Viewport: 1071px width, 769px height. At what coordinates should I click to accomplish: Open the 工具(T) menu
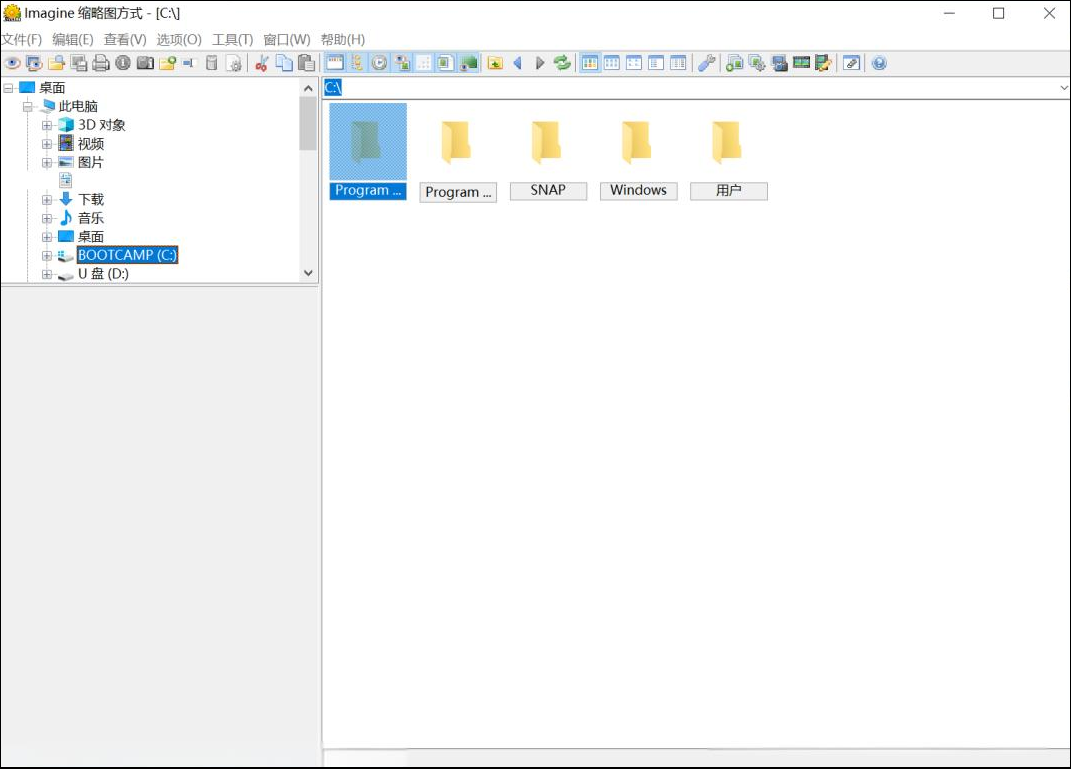point(232,40)
